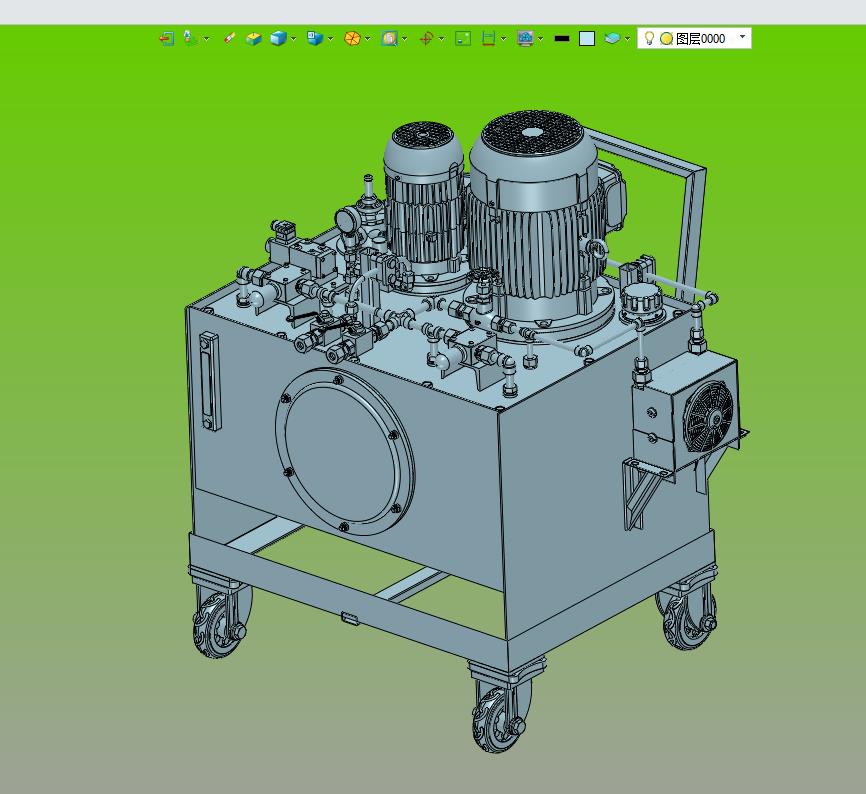The height and width of the screenshot is (794, 866).
Task: Open the view orientation dropdown arrow
Action: pyautogui.click(x=330, y=39)
